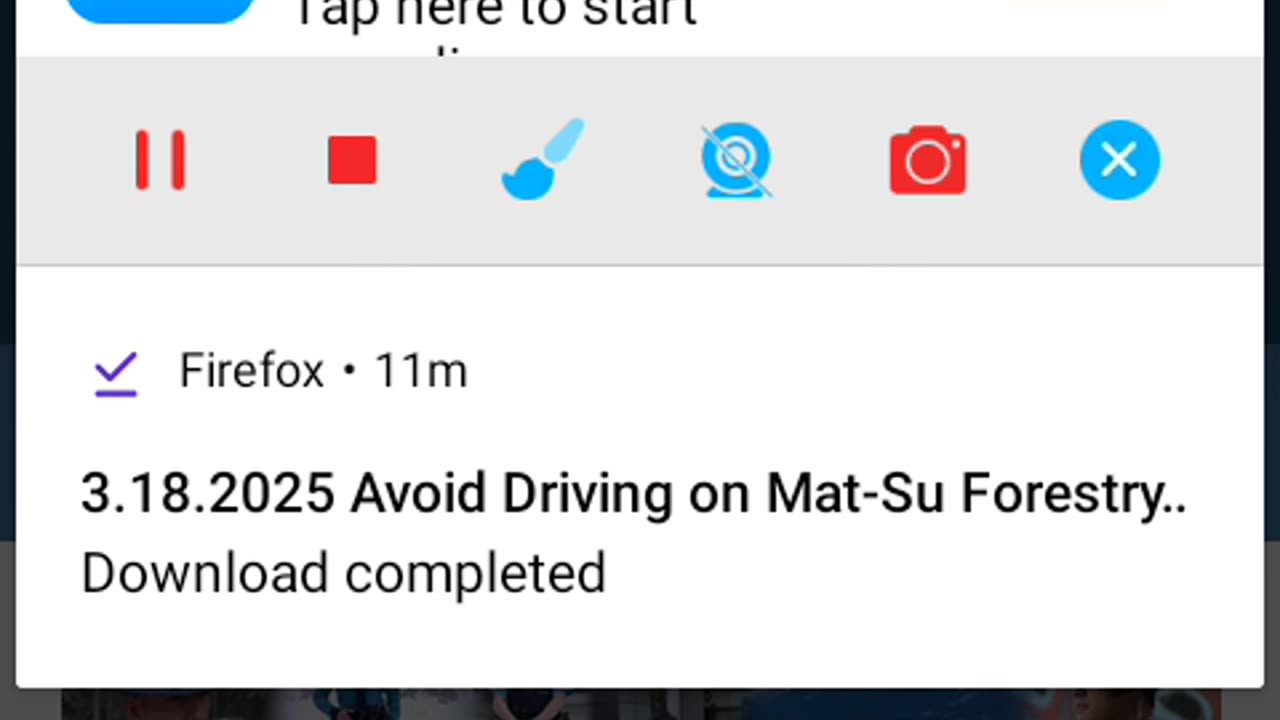Close the recorder toolbar with the blue X
1280x720 pixels.
click(x=1120, y=160)
